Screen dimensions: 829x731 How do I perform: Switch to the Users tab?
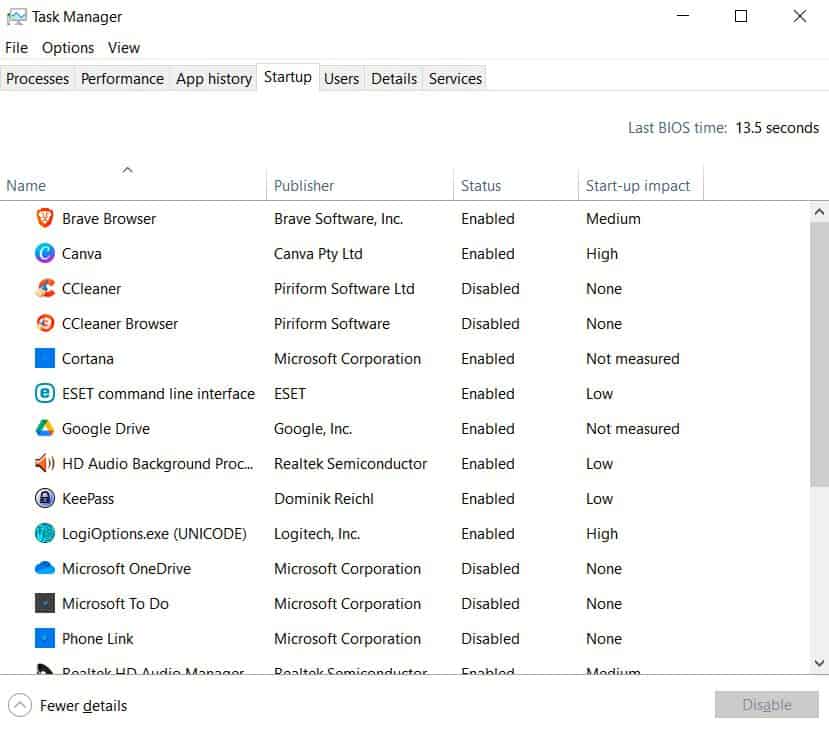(x=341, y=79)
